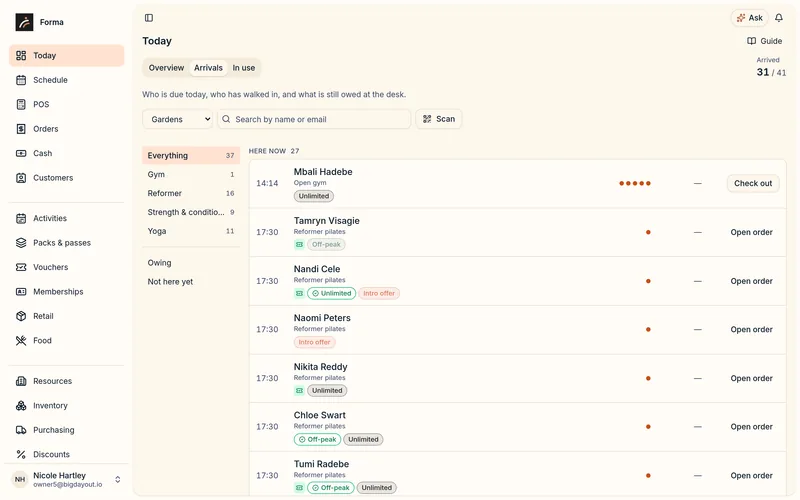The height and width of the screenshot is (500, 800).
Task: Click the Scan button
Action: click(439, 119)
